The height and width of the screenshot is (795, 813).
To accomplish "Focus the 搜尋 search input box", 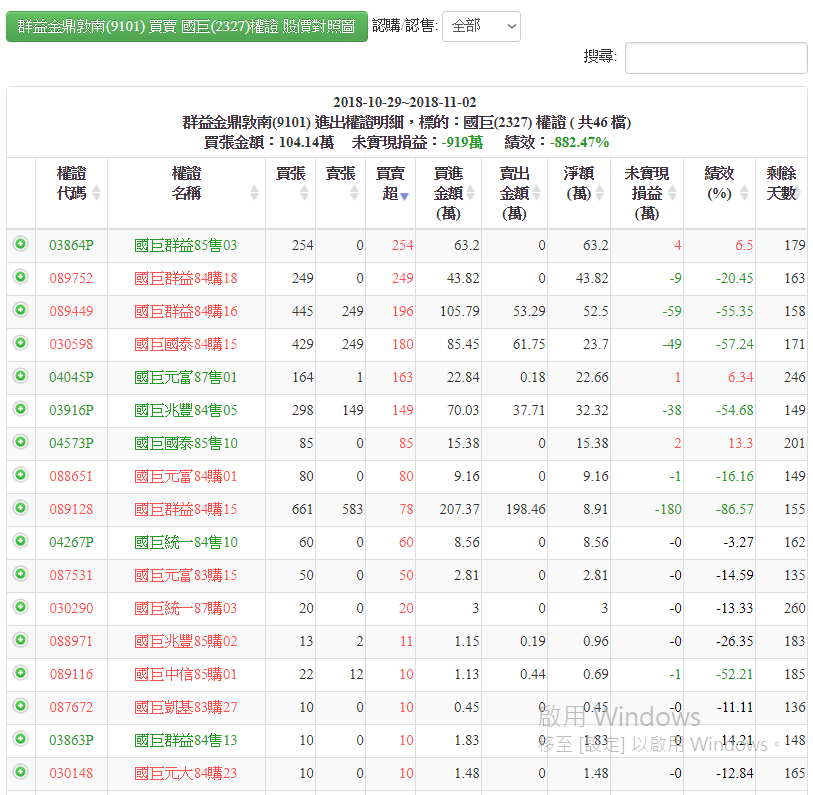I will point(715,58).
